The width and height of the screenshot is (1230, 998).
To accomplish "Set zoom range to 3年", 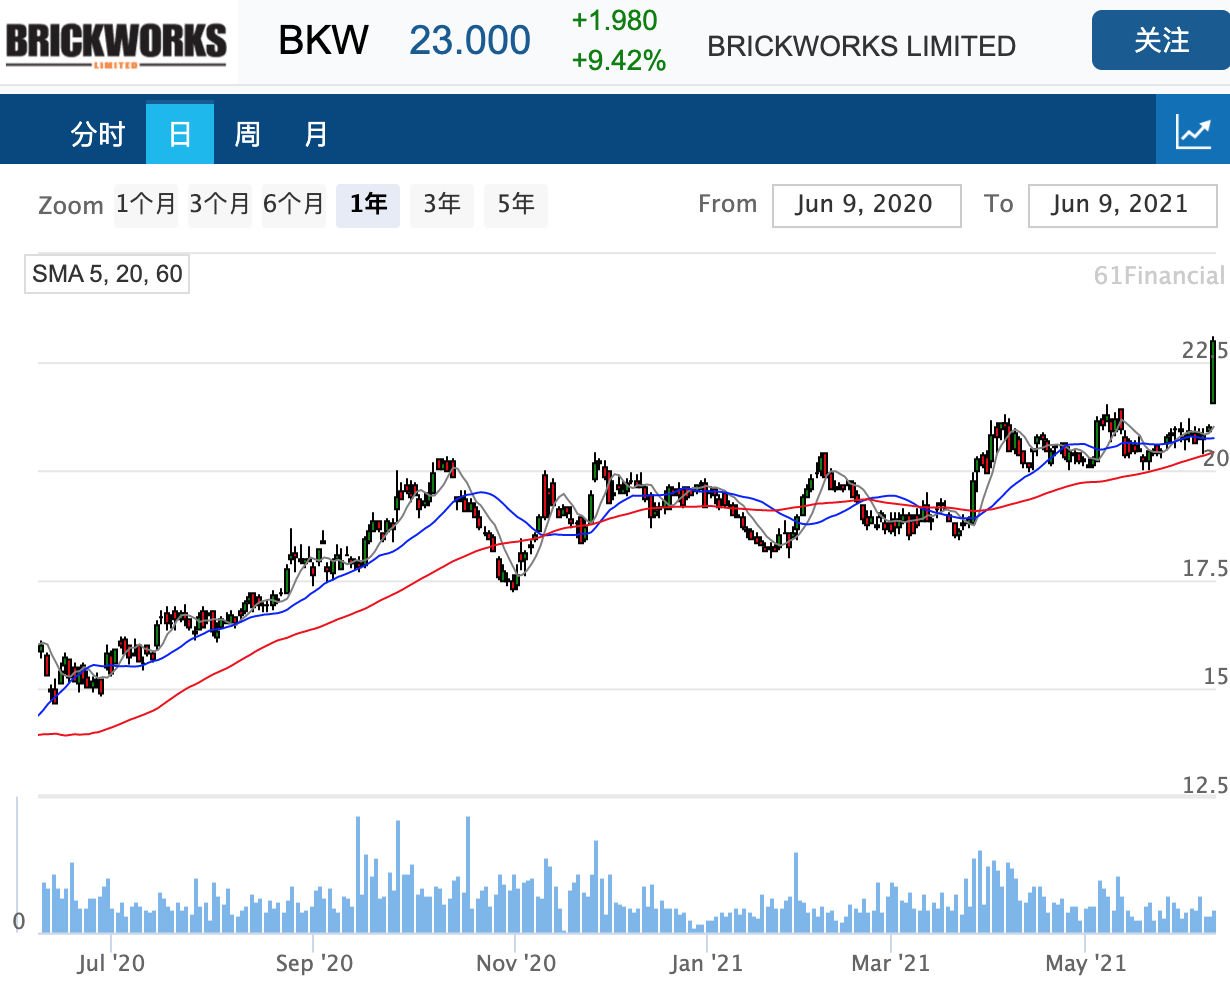I will [x=442, y=204].
